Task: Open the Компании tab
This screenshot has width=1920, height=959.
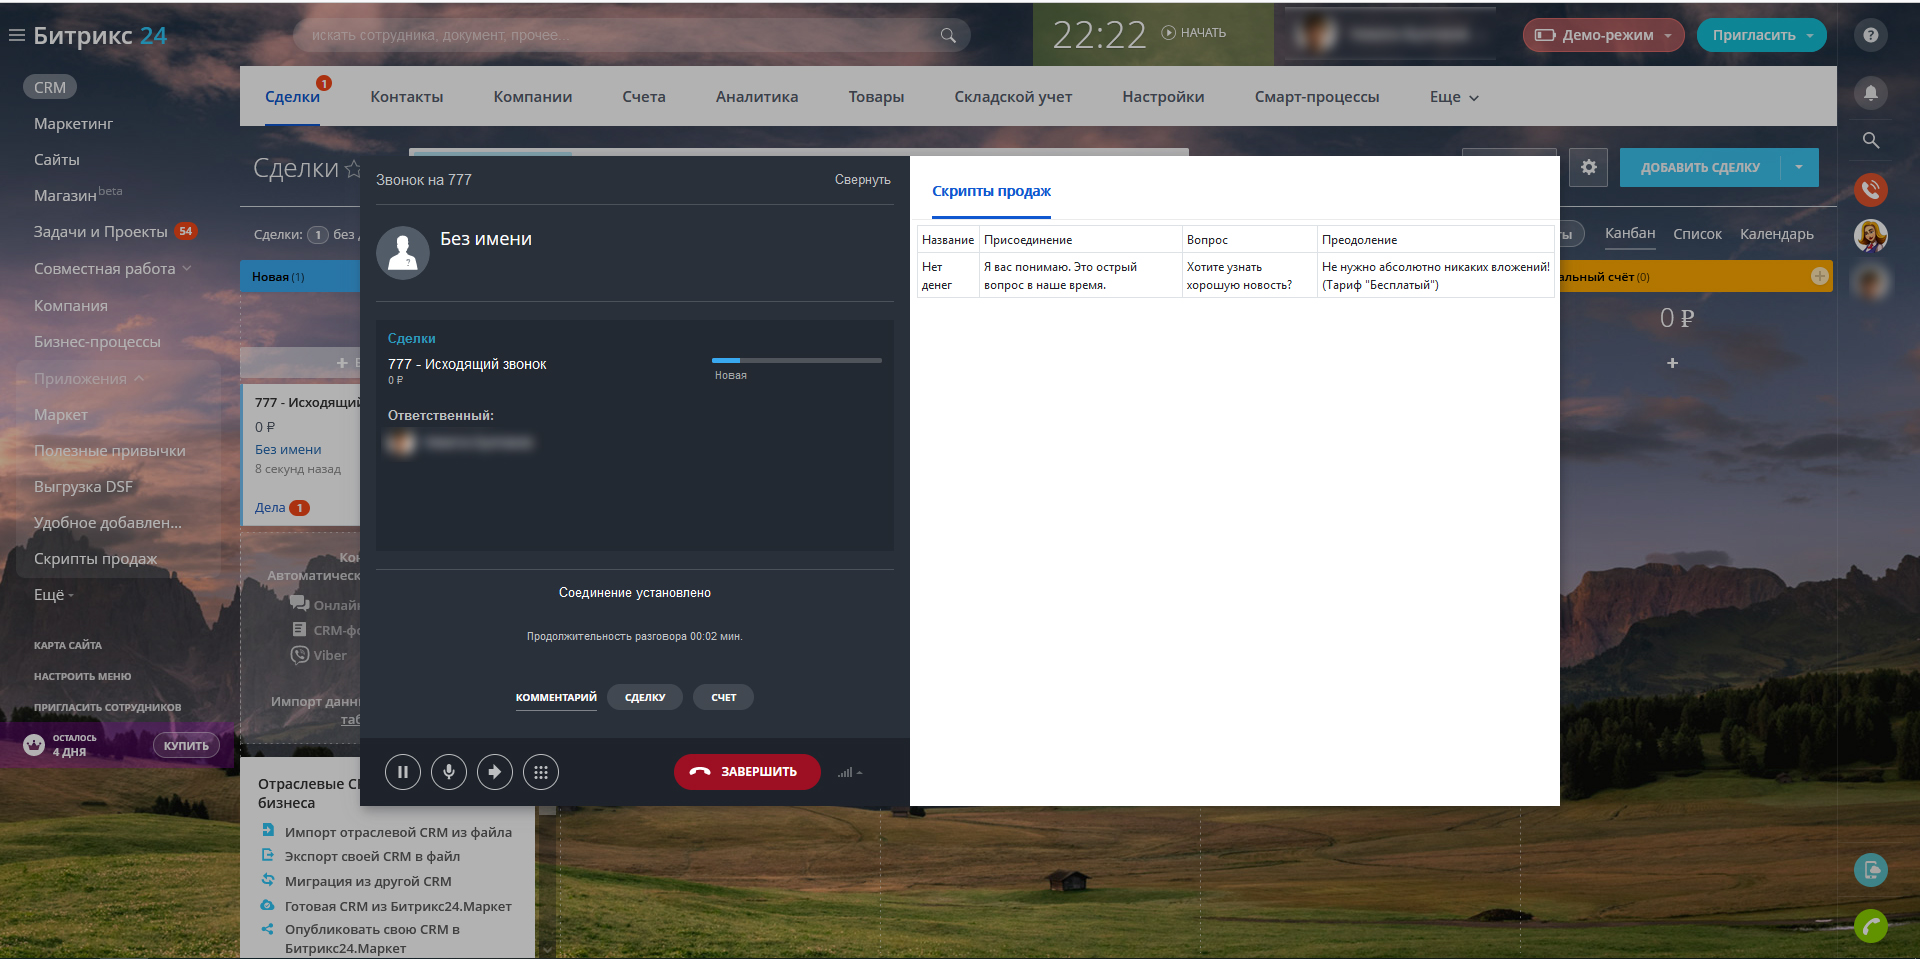Action: (533, 97)
